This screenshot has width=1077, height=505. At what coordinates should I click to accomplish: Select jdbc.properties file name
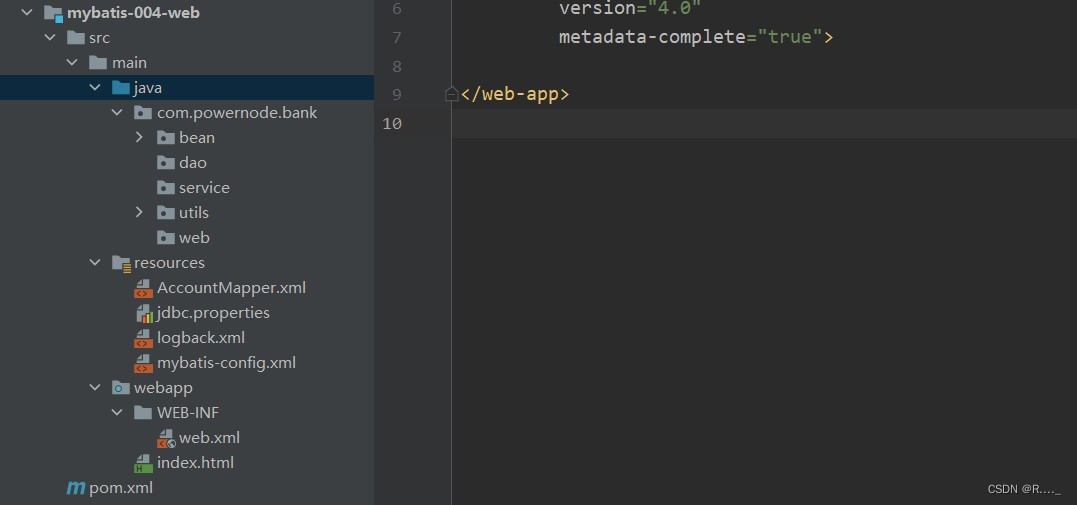214,313
